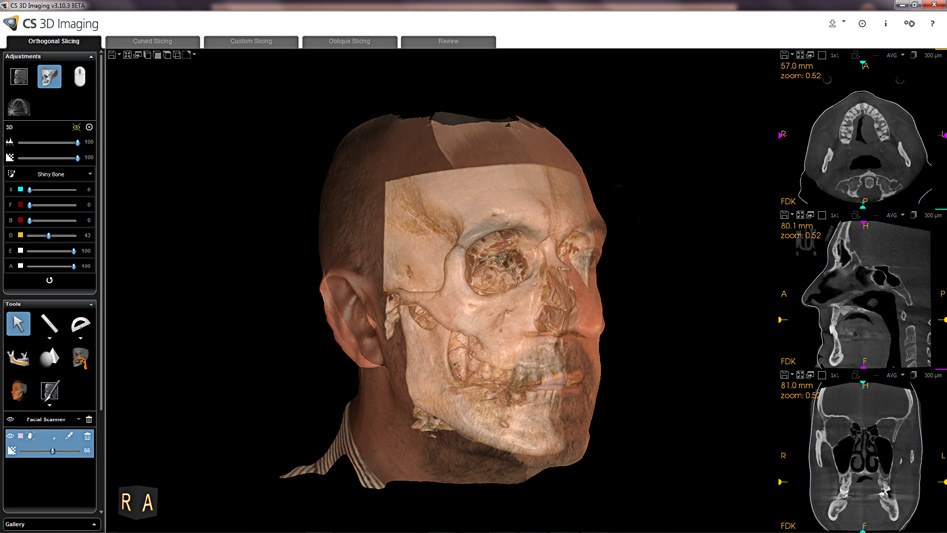Open user account dropdown arrow in header
Image resolution: width=947 pixels, height=533 pixels.
(x=844, y=22)
